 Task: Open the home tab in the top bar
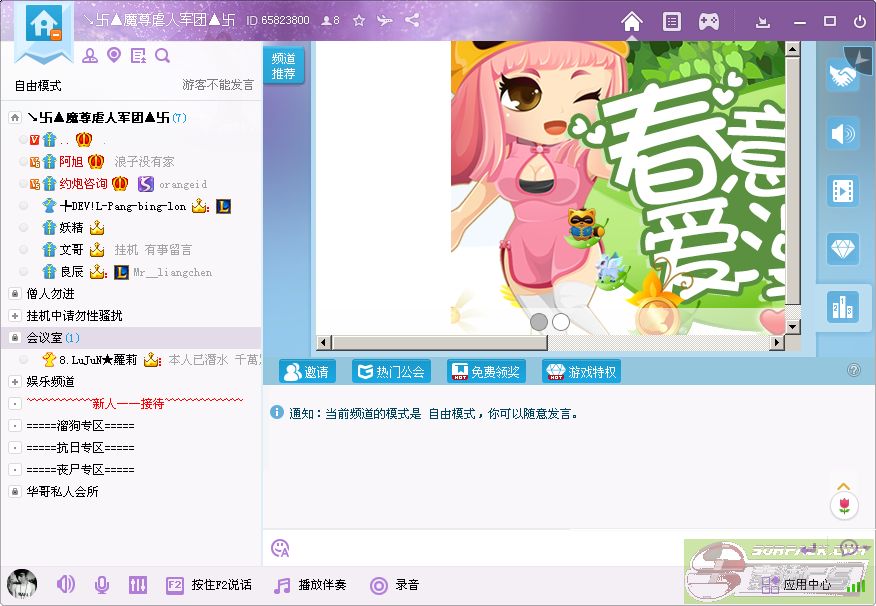pos(632,22)
